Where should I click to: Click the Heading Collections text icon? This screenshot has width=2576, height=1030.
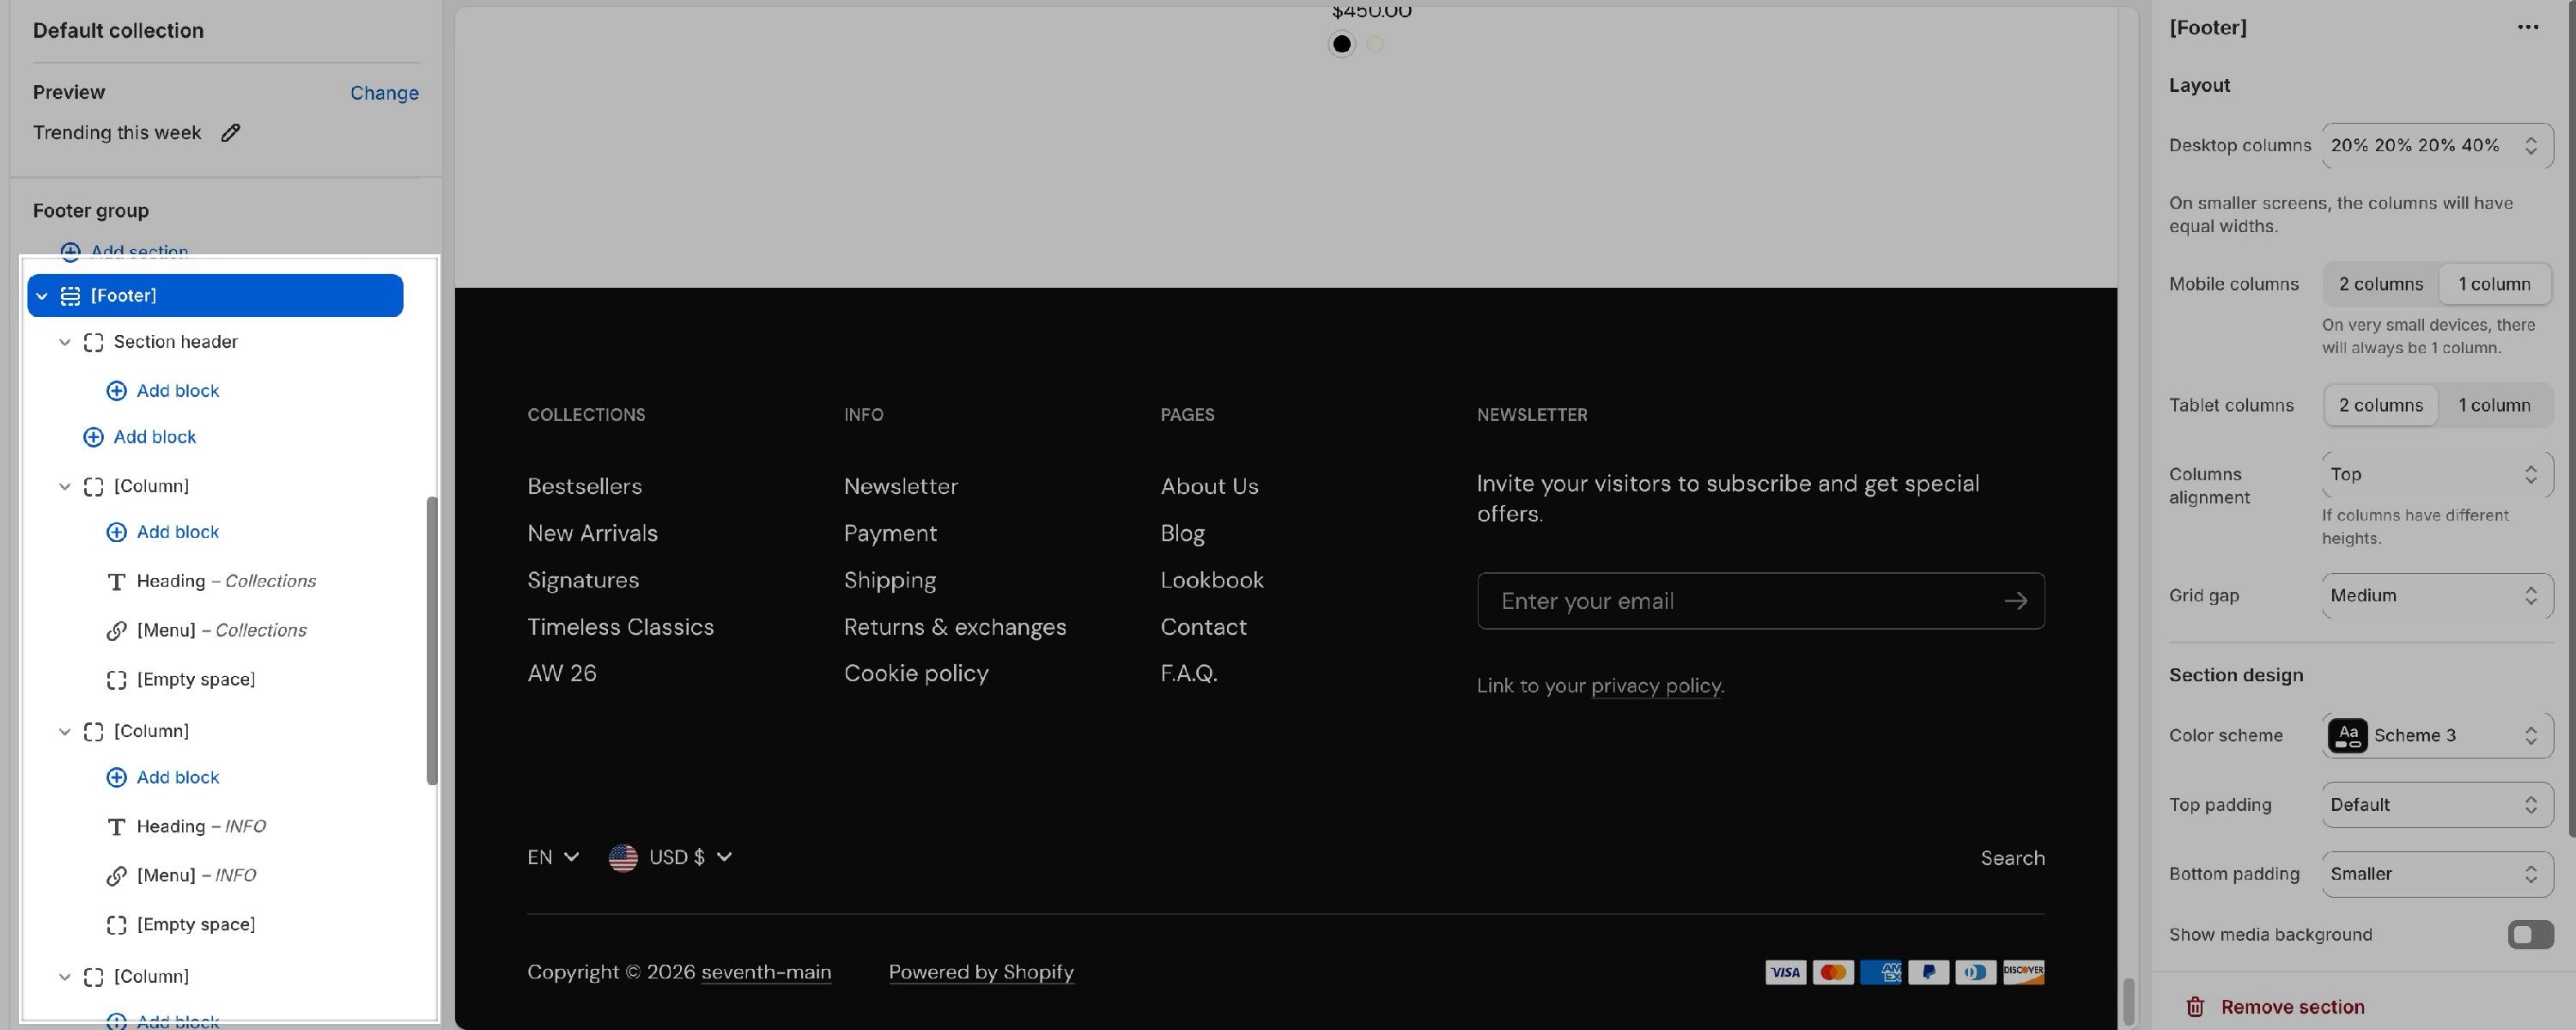(x=116, y=581)
